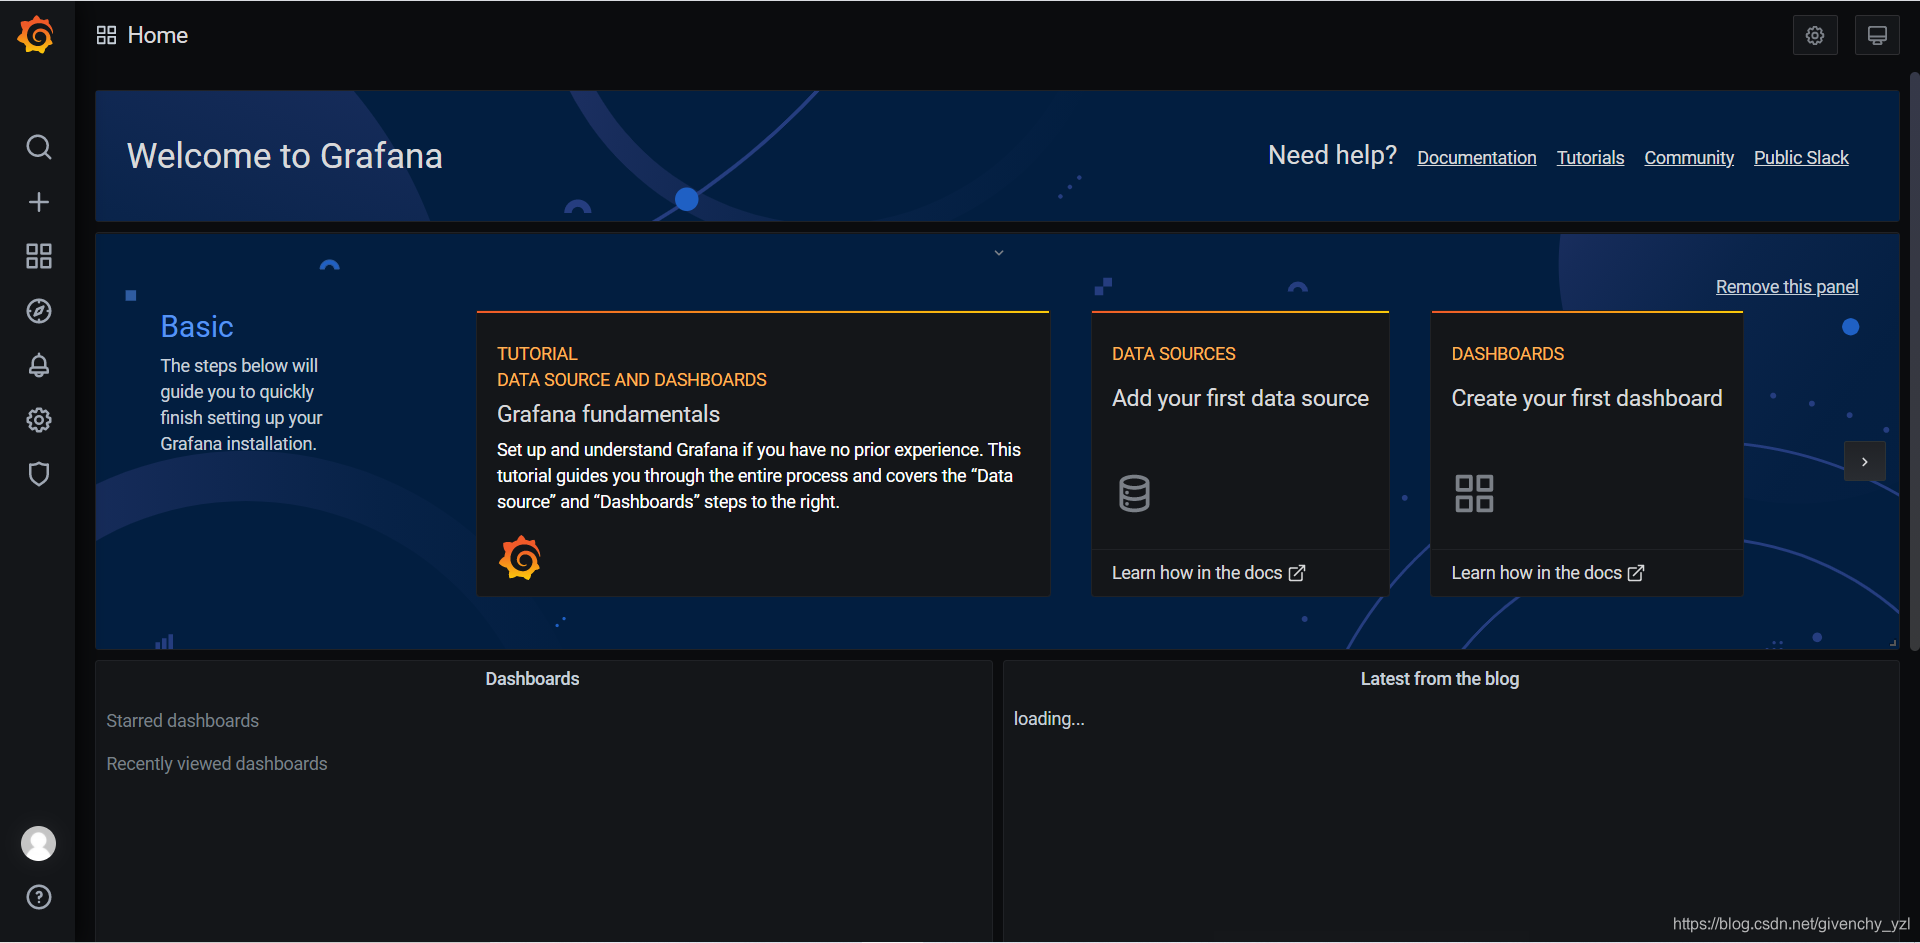
Task: Cycle view mode with the monitor icon
Action: (1877, 36)
